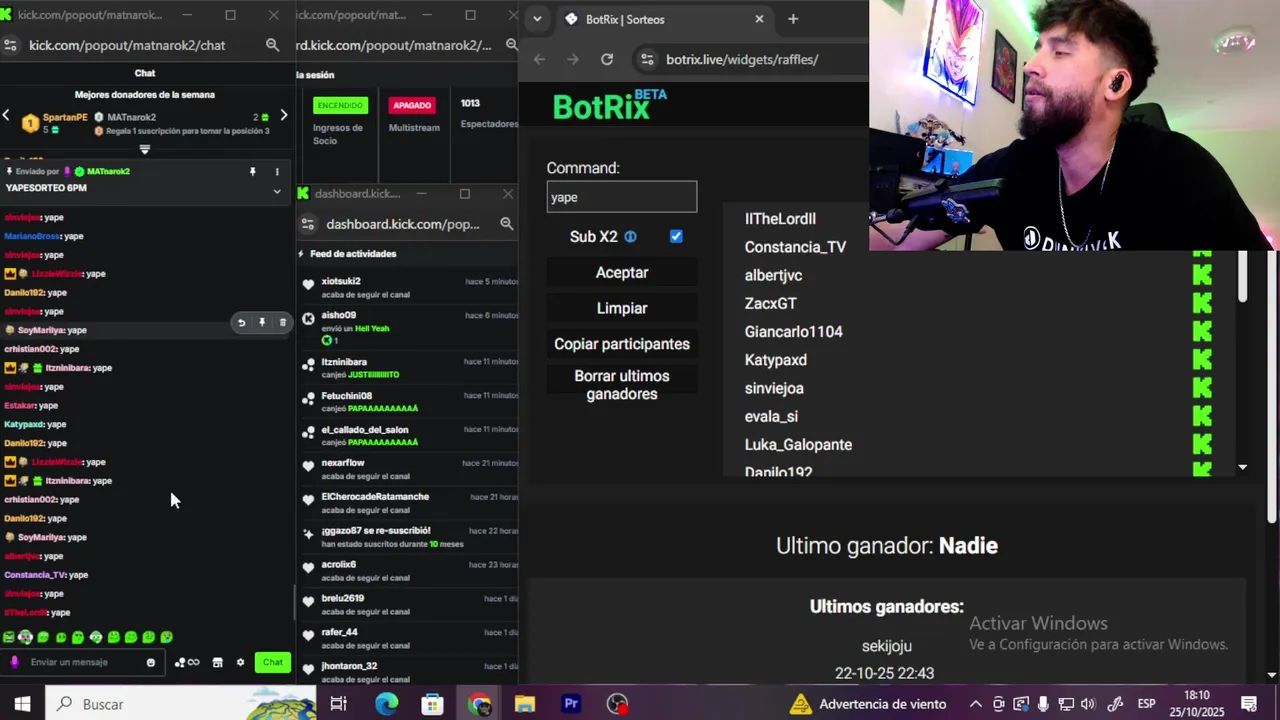Collapse the weekly donors leaderboard handle

[x=145, y=150]
